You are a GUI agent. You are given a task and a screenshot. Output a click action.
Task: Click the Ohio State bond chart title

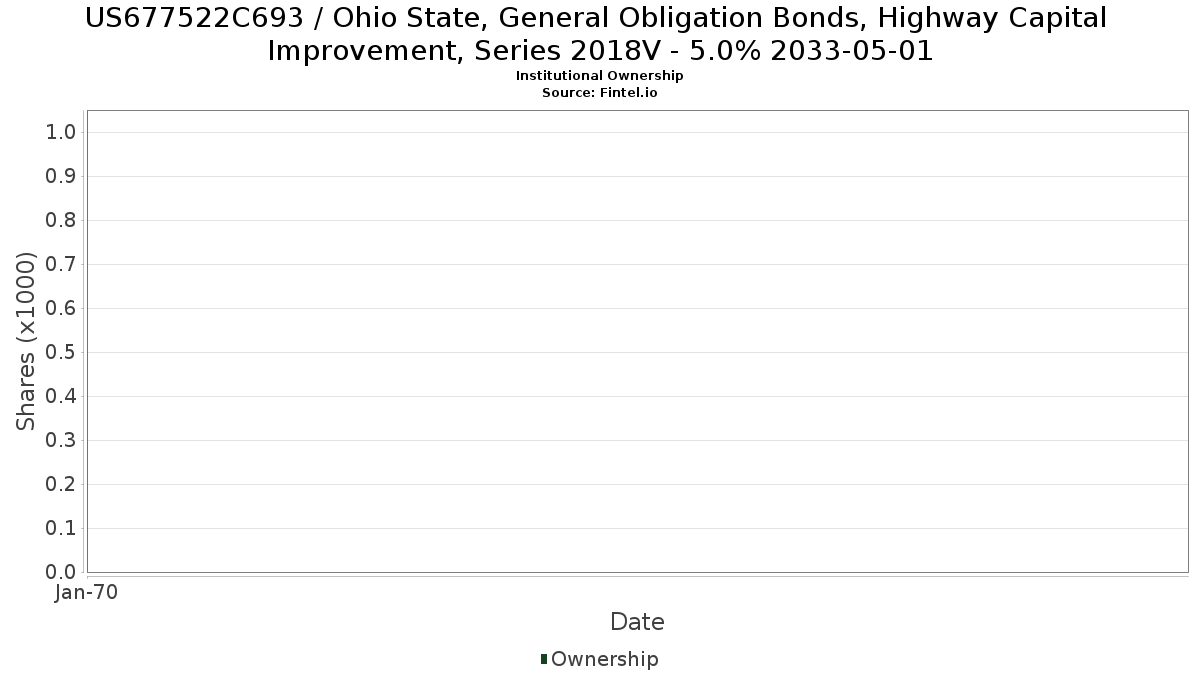(x=599, y=34)
